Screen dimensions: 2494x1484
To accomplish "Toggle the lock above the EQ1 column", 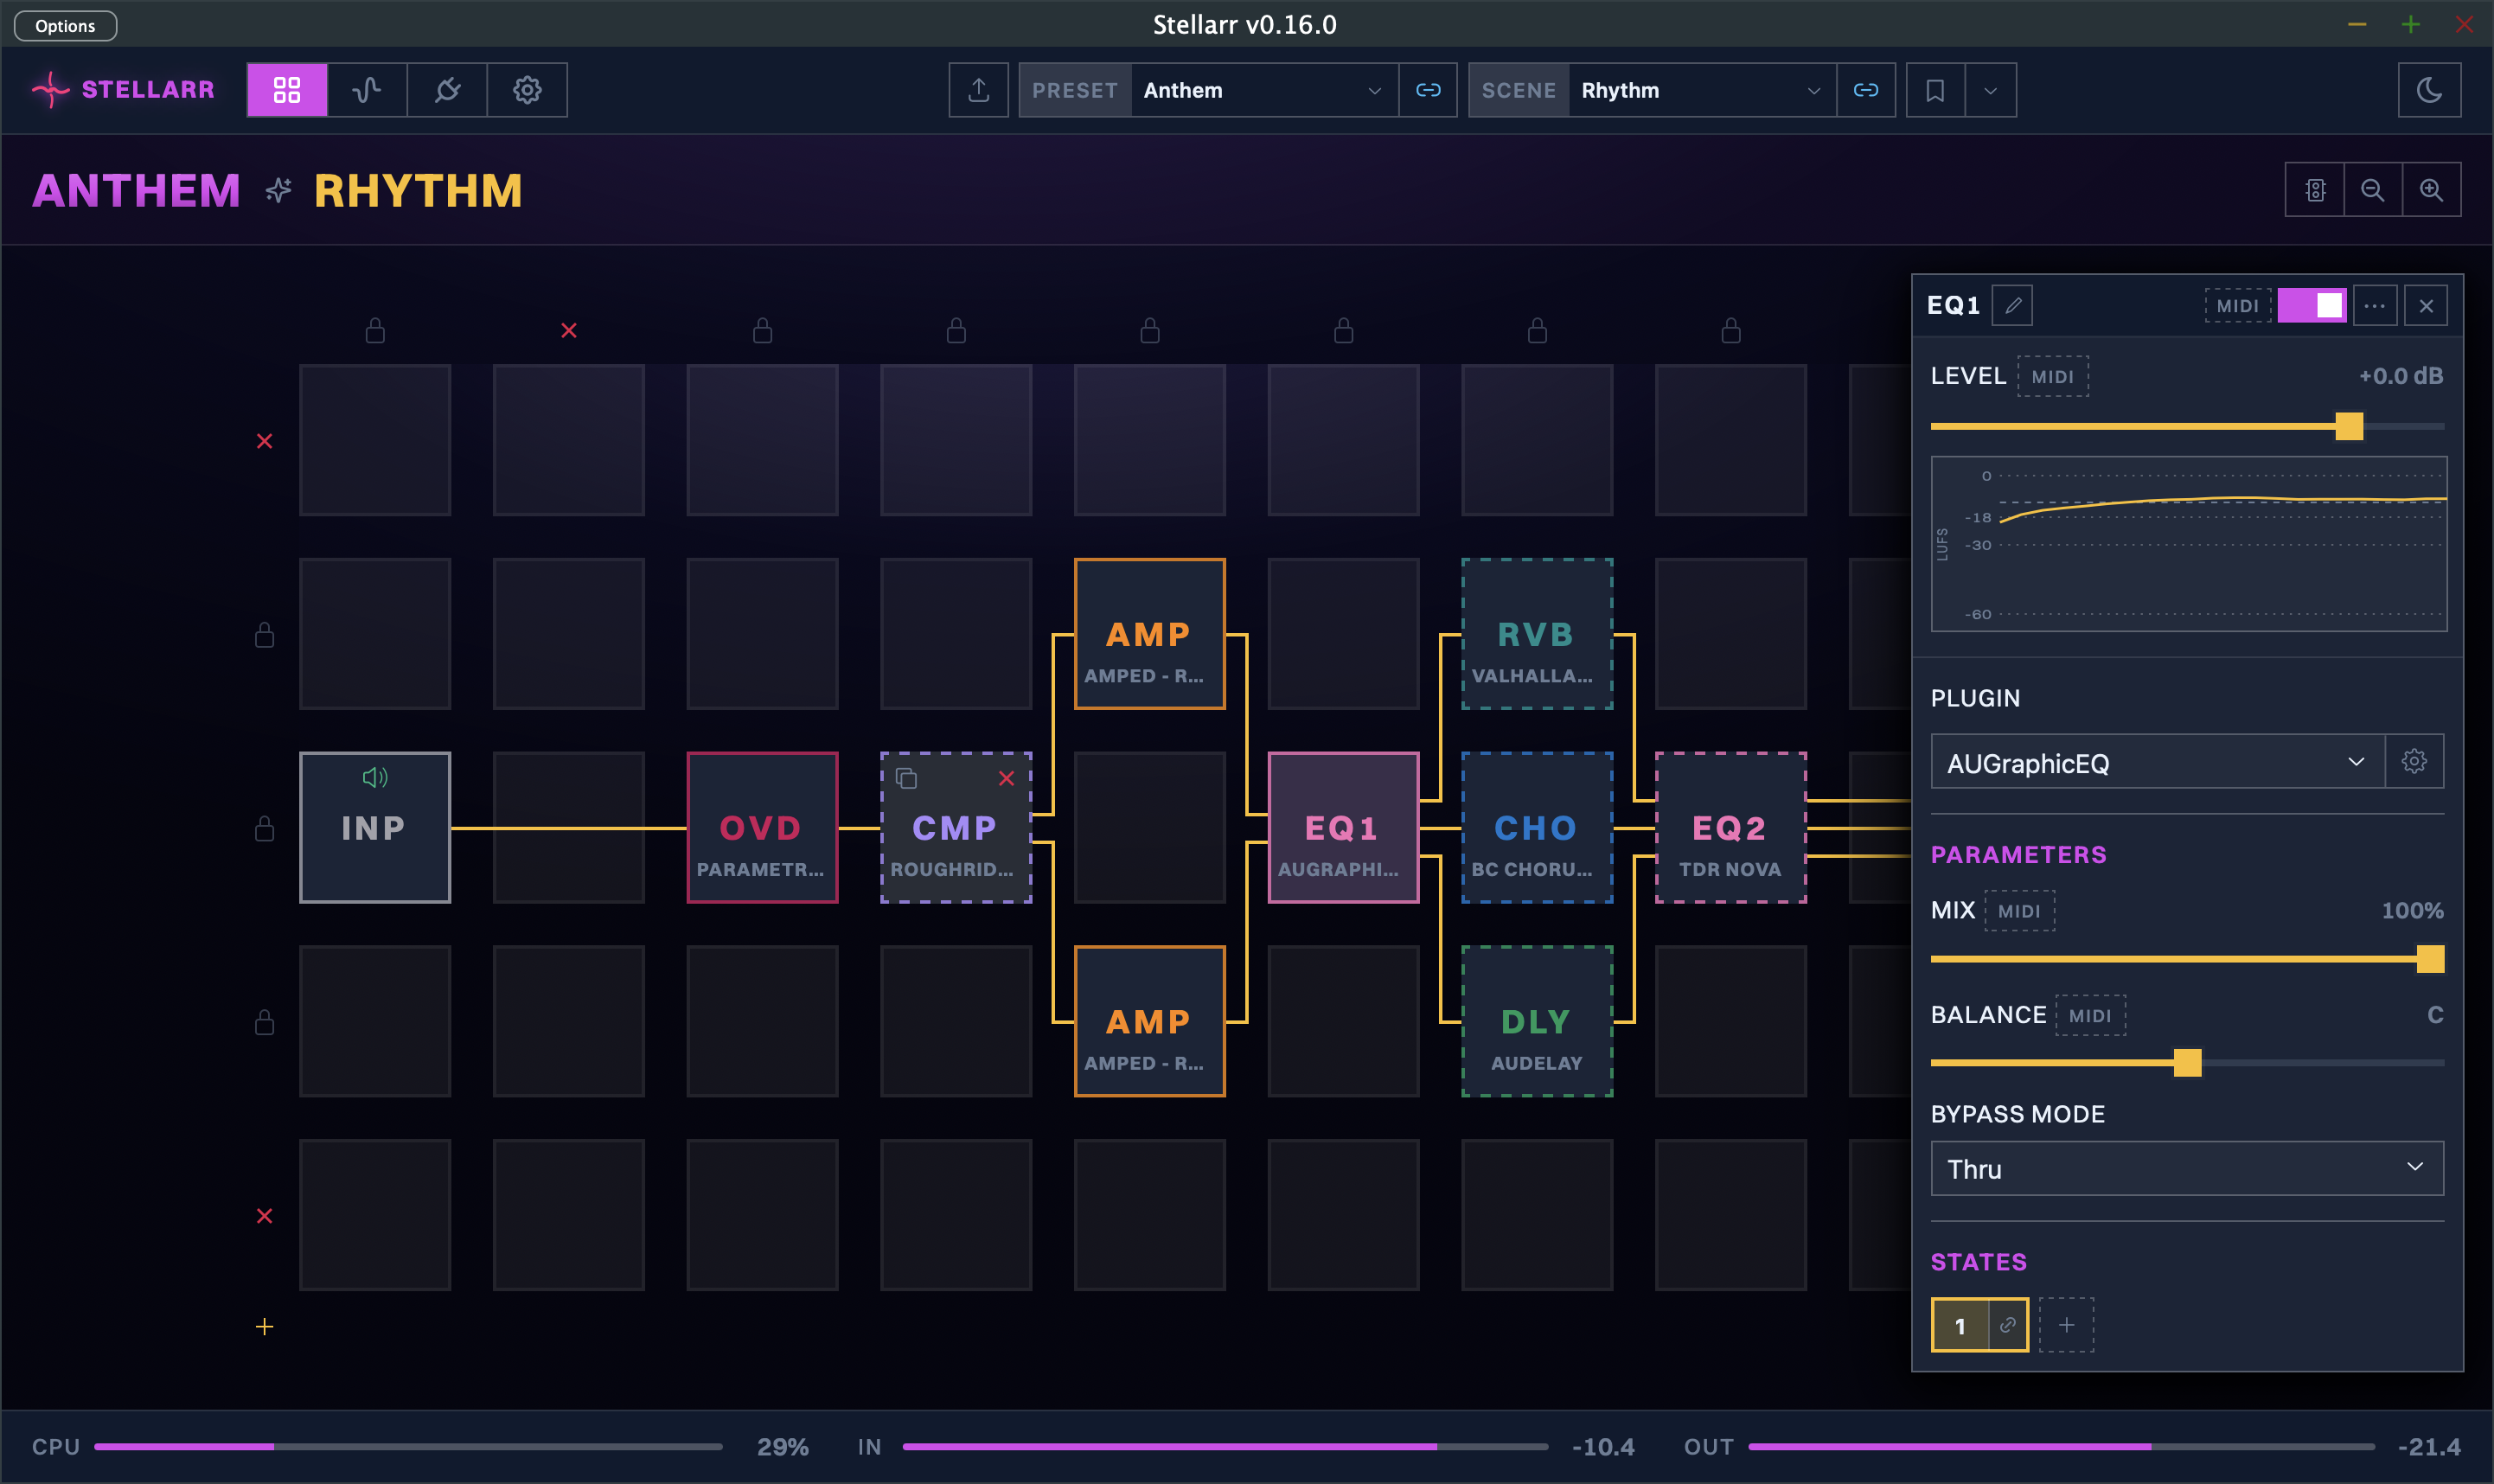I will point(1344,330).
